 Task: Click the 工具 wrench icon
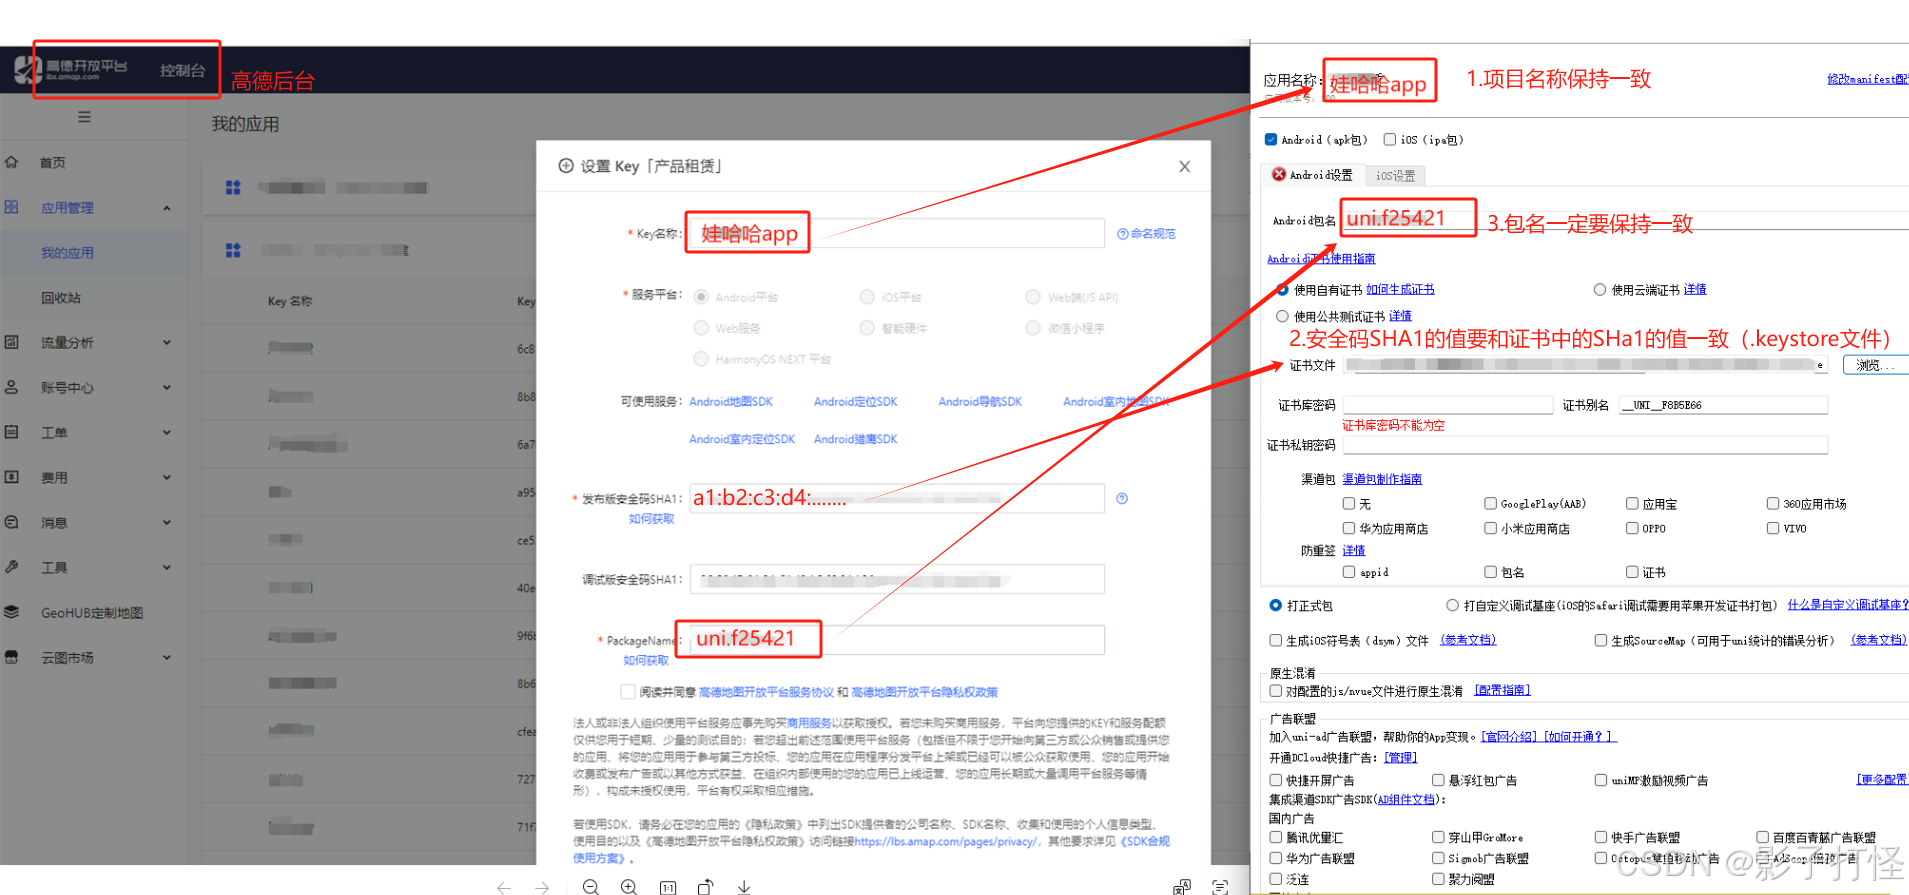coord(12,567)
